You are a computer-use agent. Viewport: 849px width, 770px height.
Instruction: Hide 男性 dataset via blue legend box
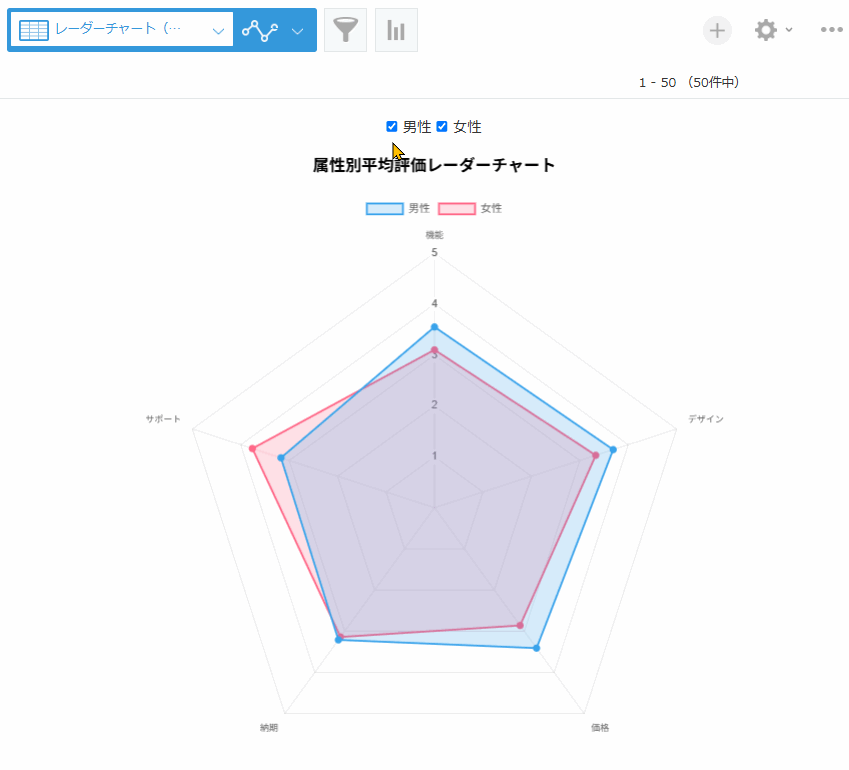coord(384,208)
